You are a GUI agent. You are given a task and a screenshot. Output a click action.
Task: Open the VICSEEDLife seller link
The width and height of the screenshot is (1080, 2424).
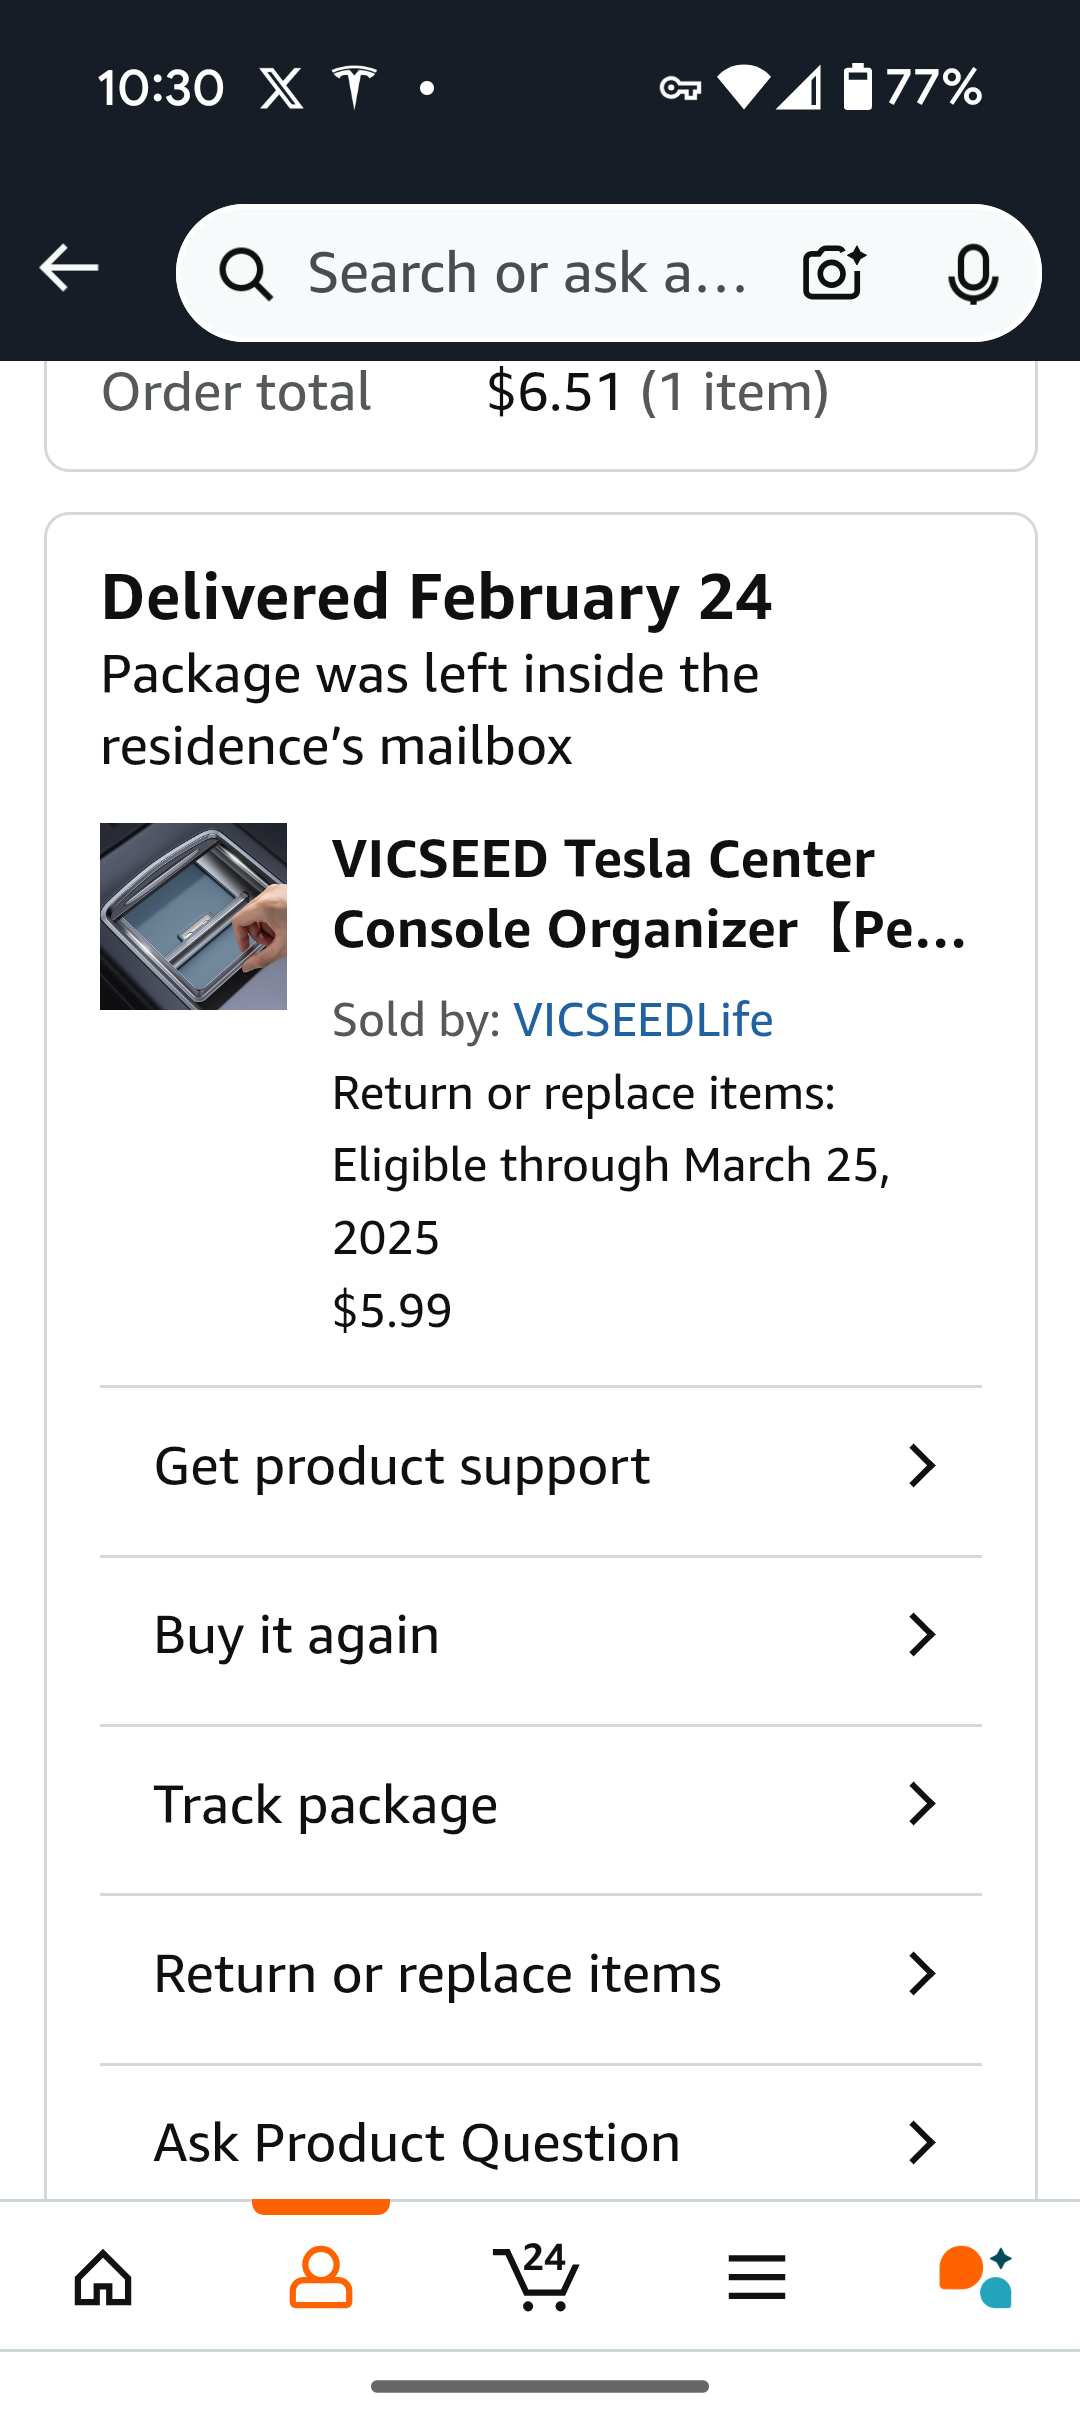[643, 1020]
